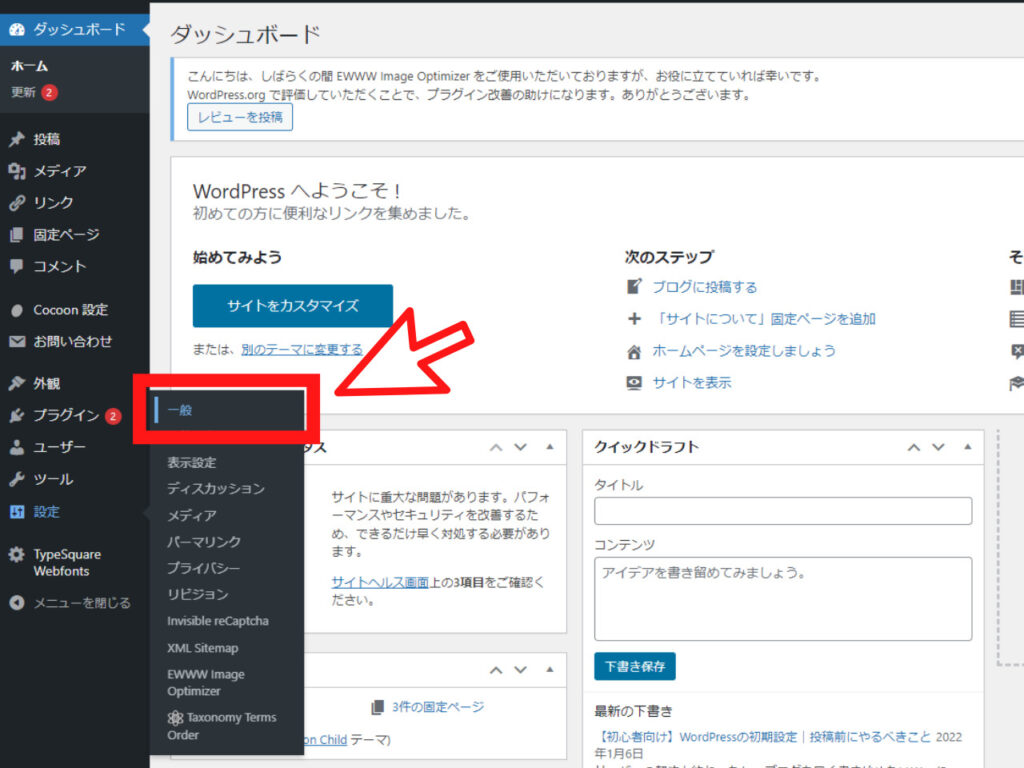The width and height of the screenshot is (1024, 768).
Task: Select the ツール wrench icon
Action: click(x=17, y=479)
